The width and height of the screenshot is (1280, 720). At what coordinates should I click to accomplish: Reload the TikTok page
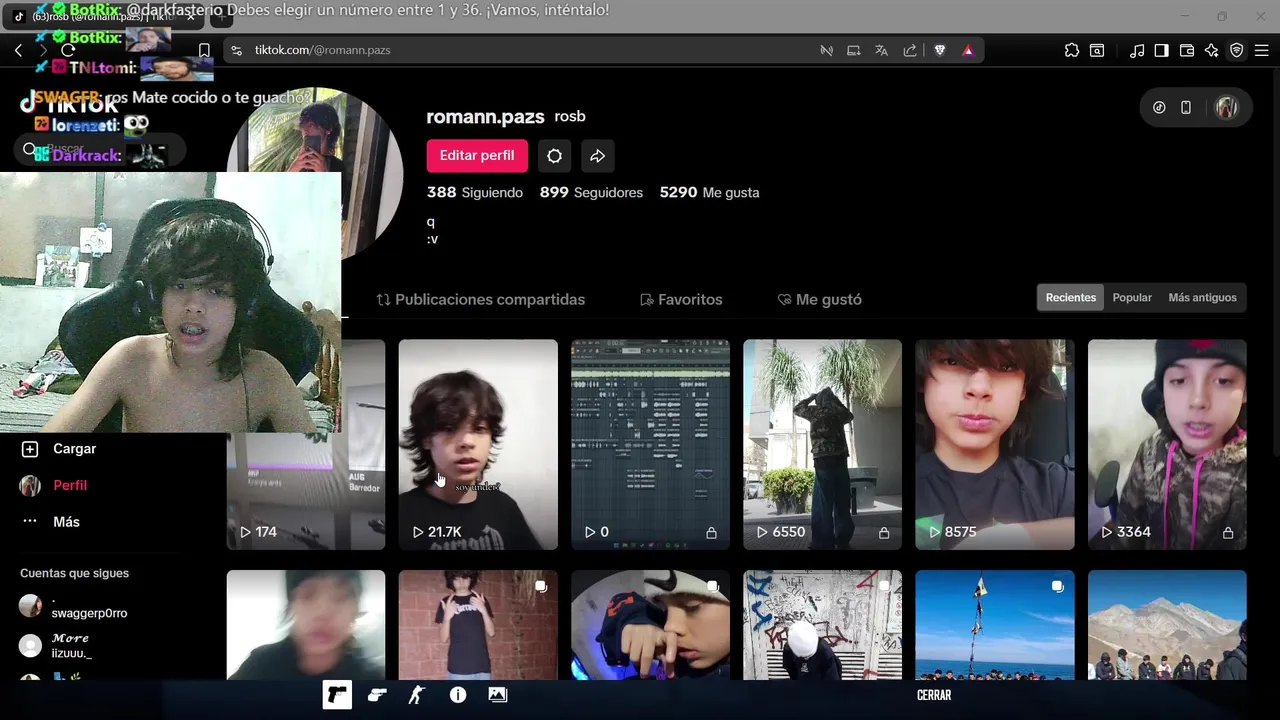[68, 50]
